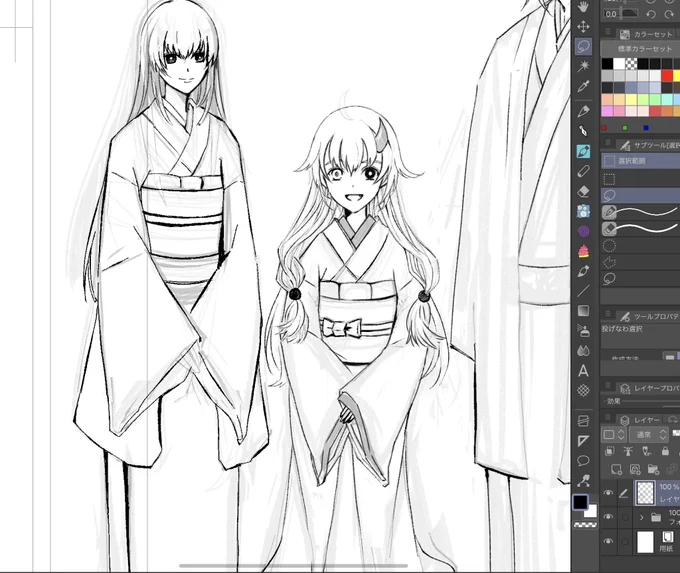Open the サブツール sub tool tab
This screenshot has height=573, width=680.
tap(650, 145)
